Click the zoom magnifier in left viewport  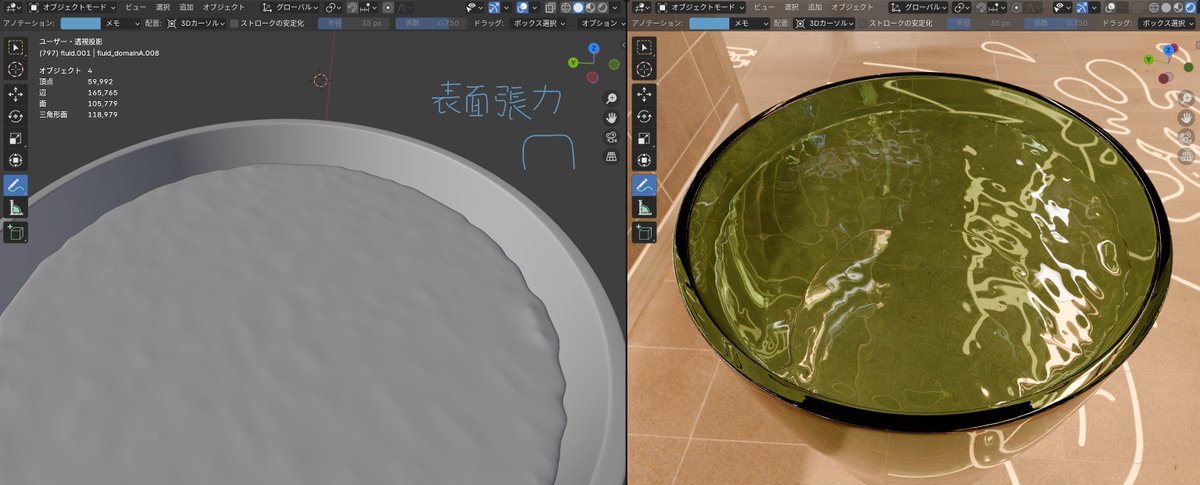coord(610,98)
